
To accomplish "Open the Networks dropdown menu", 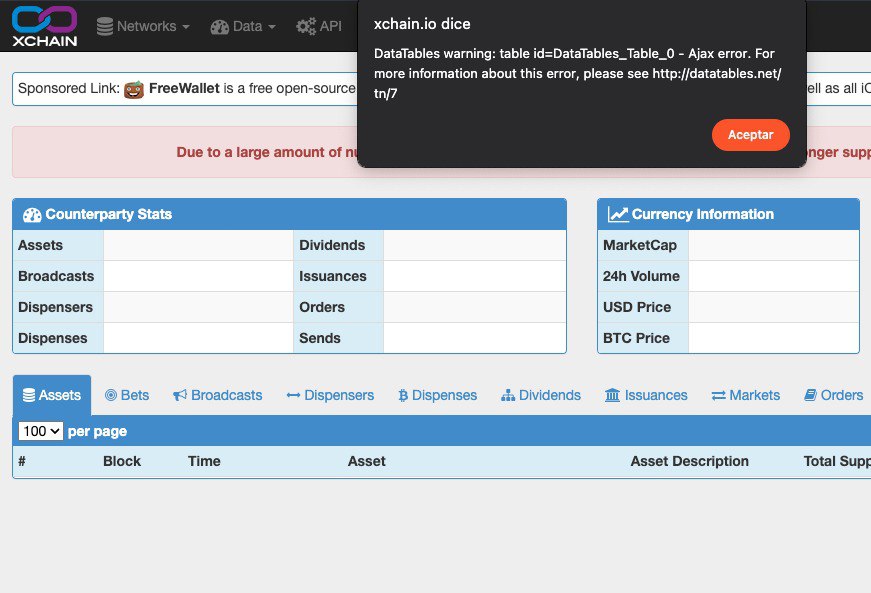I will 143,26.
